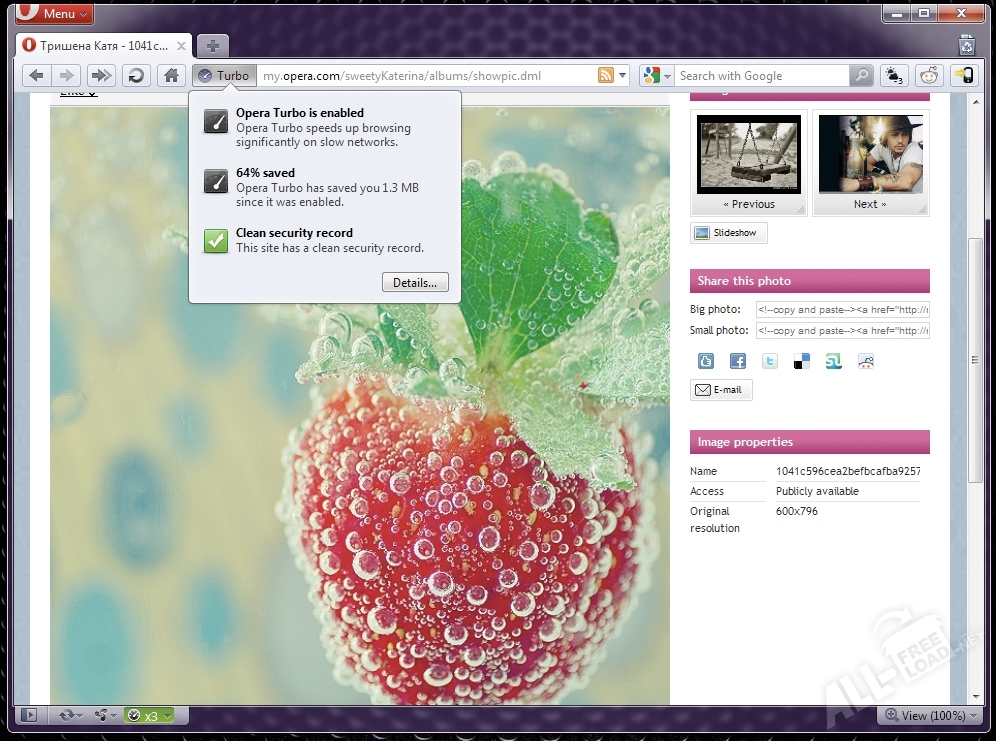996x741 pixels.
Task: Click the Reddit extension icon in toolbar
Action: (929, 76)
